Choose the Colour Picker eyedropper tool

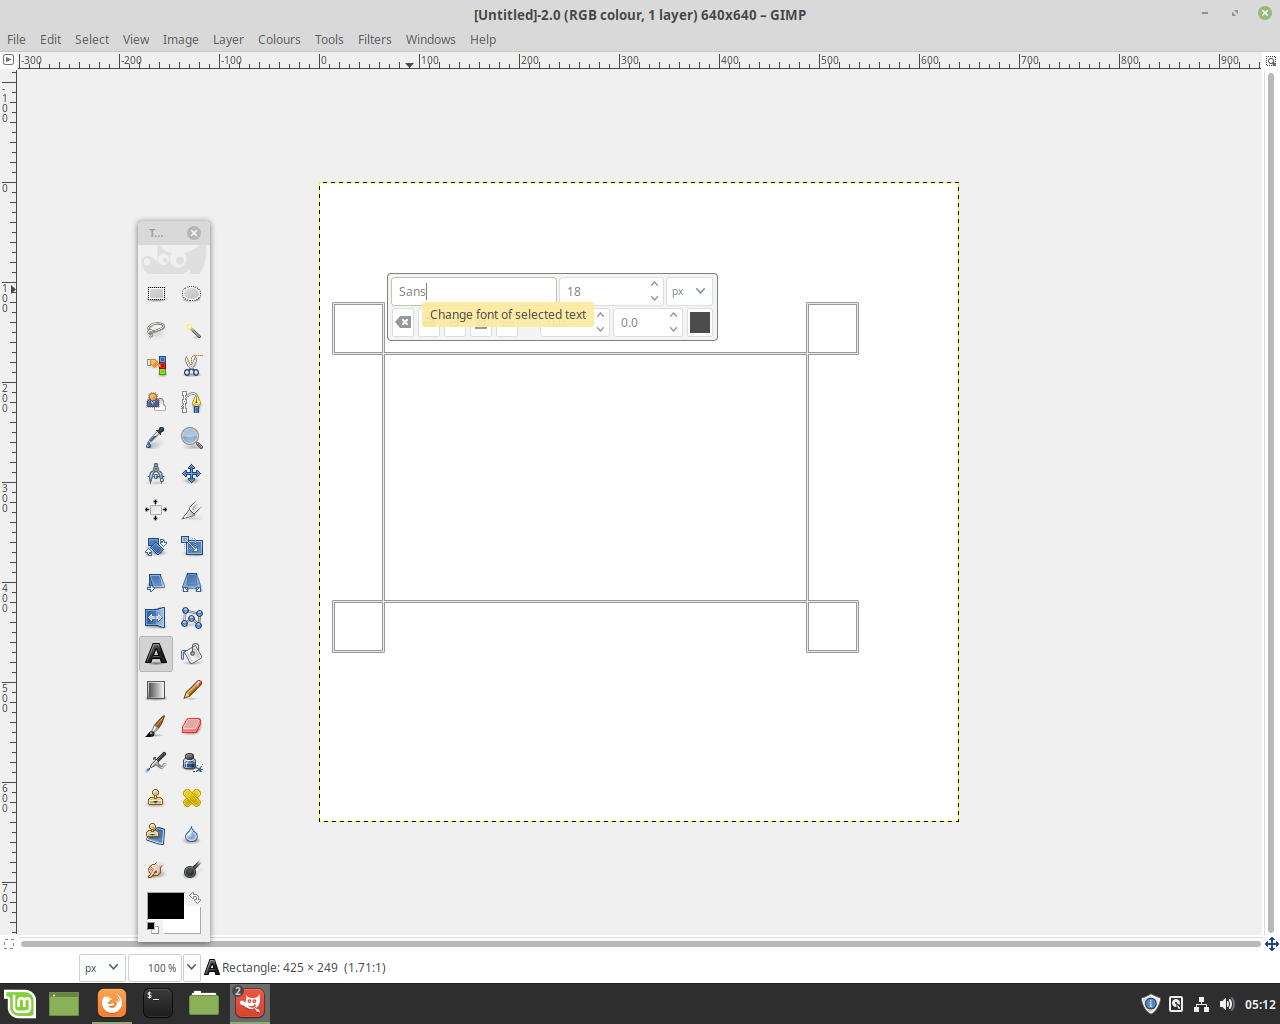click(156, 438)
